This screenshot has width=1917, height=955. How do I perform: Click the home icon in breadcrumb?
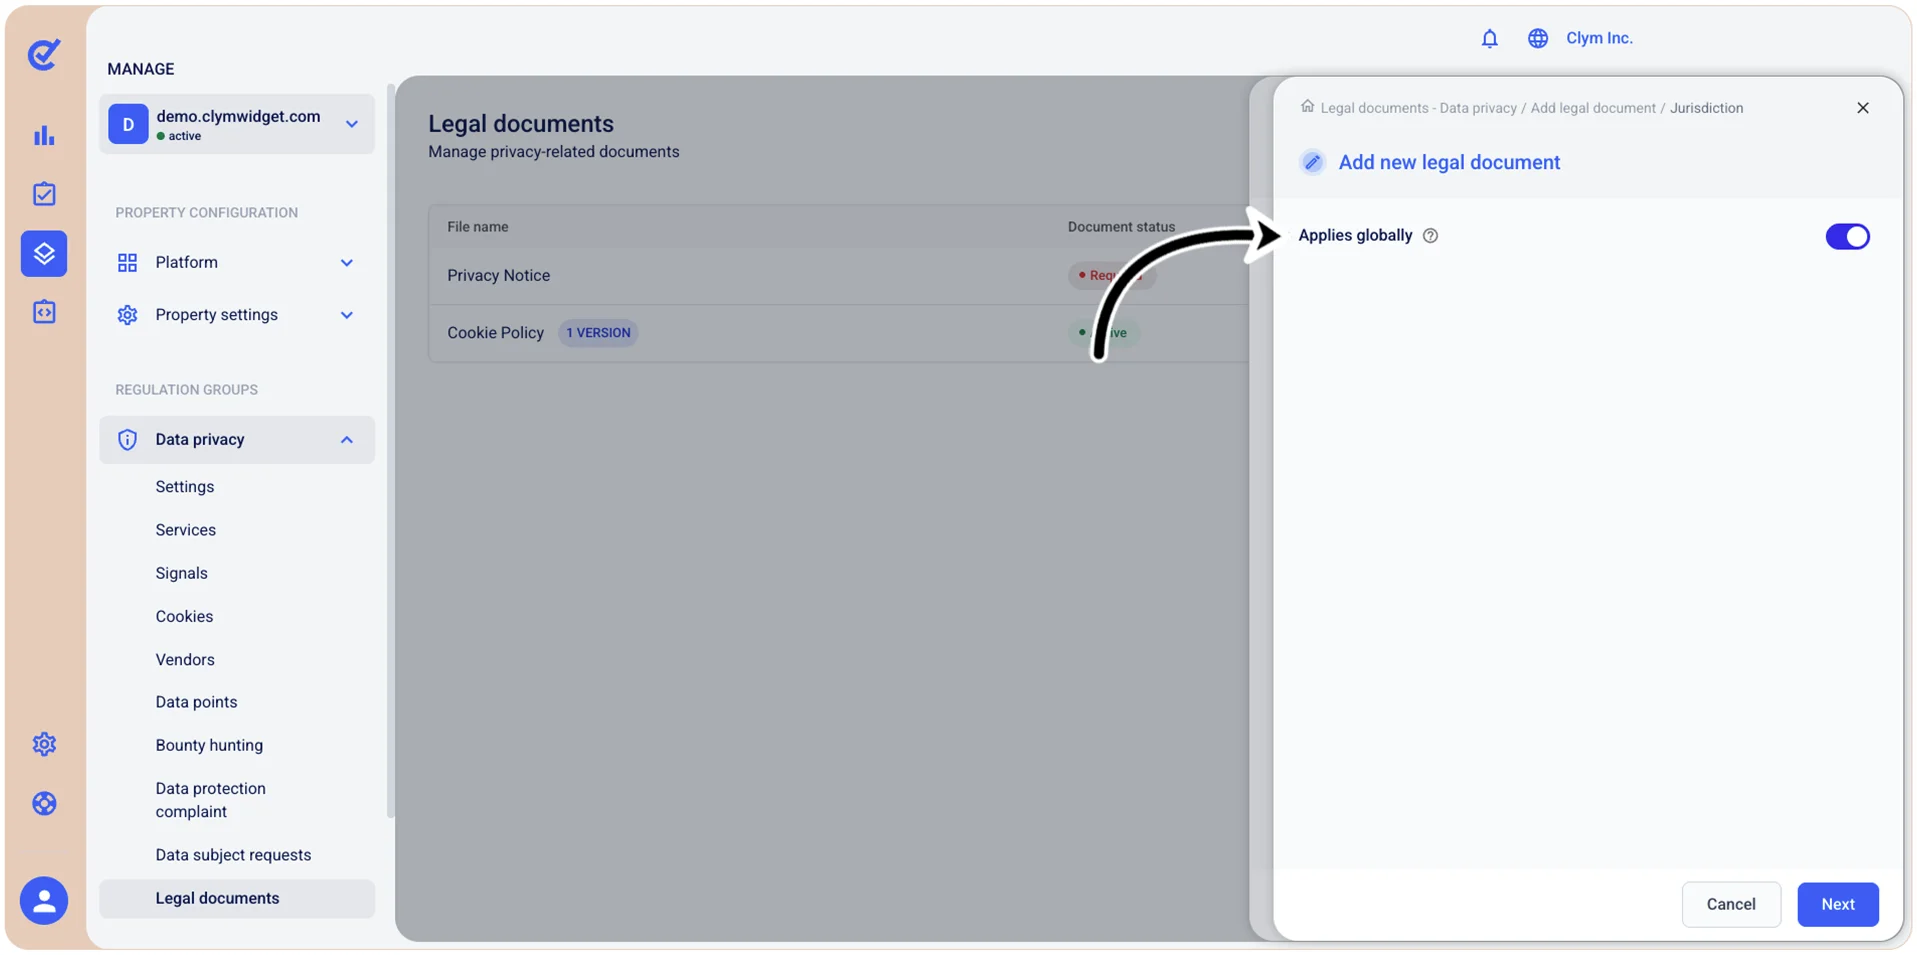(1307, 106)
